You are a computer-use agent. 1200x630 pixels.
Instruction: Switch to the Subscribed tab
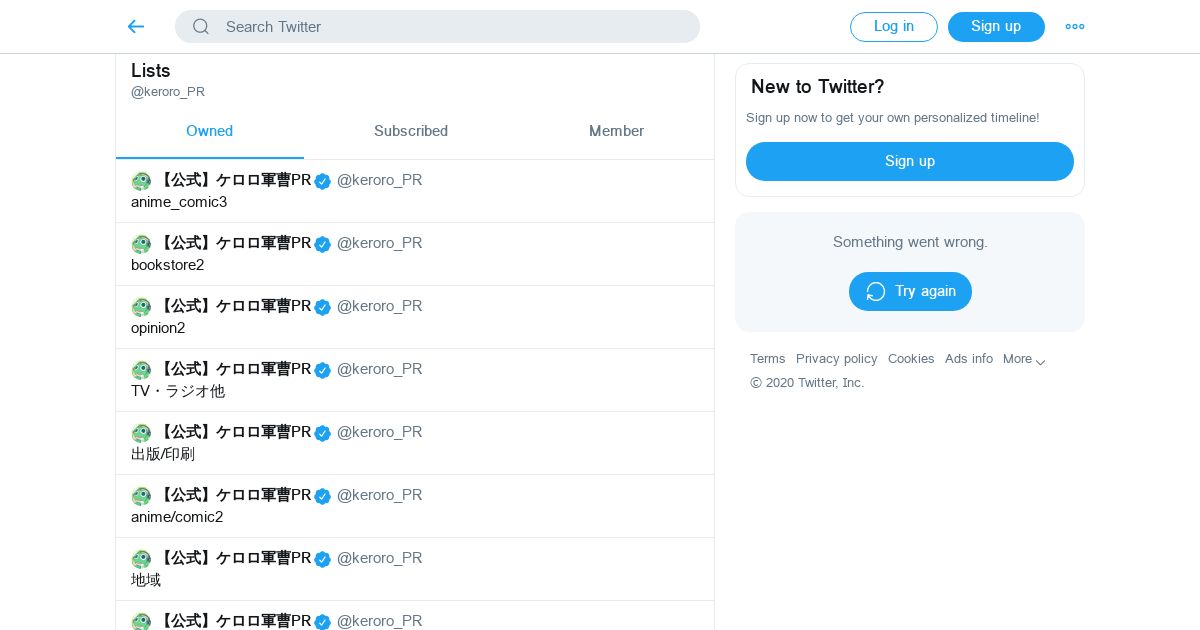coord(410,131)
